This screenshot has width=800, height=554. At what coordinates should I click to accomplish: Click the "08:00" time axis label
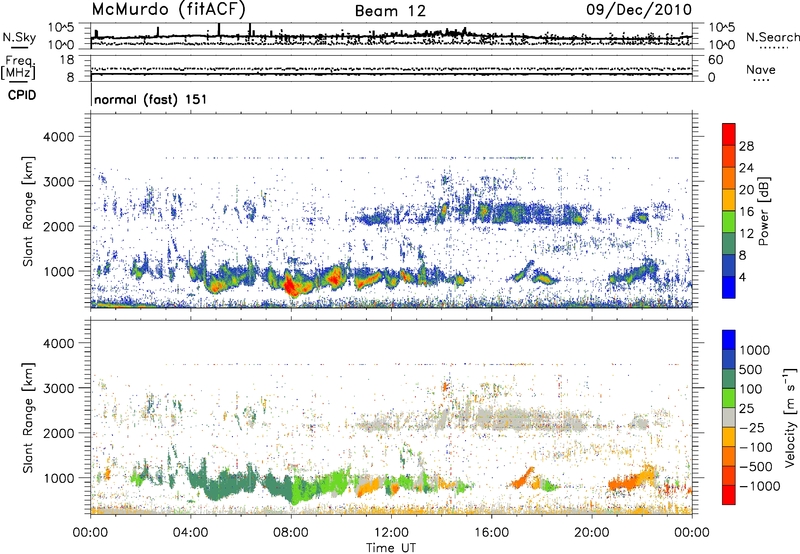click(291, 533)
